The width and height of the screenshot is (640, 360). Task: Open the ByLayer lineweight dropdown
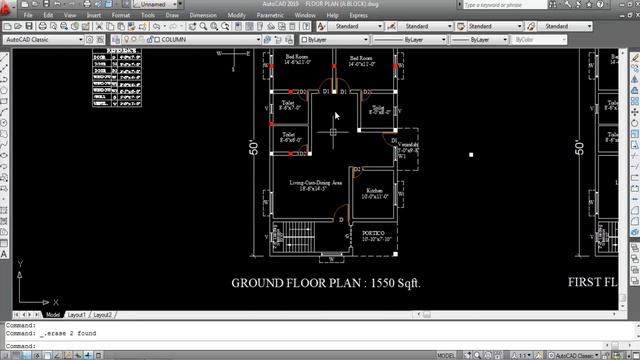point(505,40)
